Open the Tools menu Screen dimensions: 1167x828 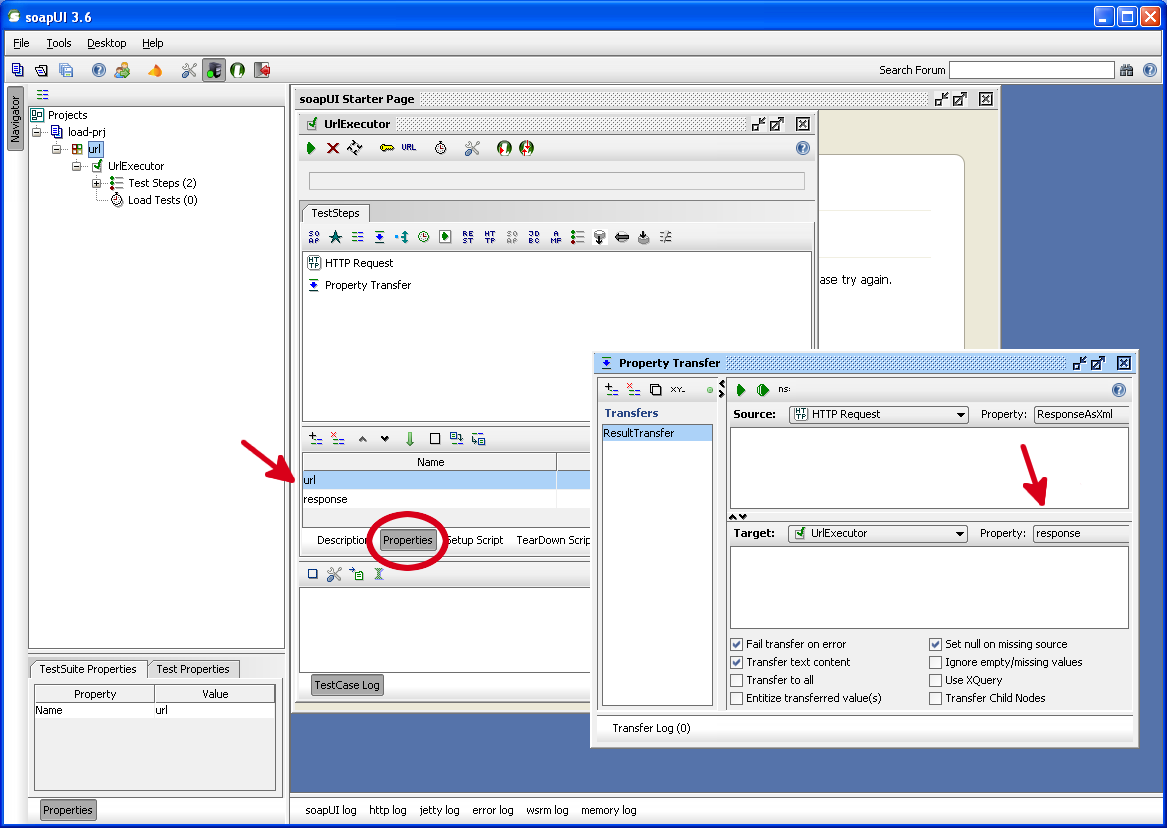pos(59,43)
